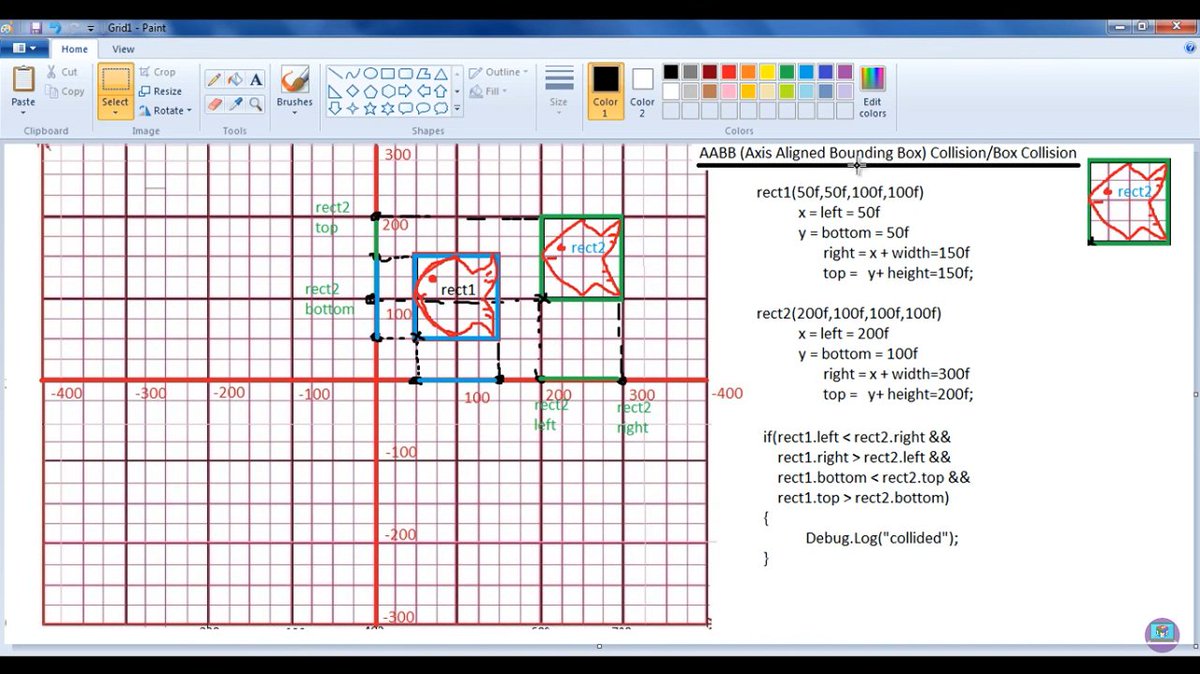This screenshot has width=1200, height=674.
Task: Open Customize Quick Access Toolbar arrow
Action: point(91,27)
